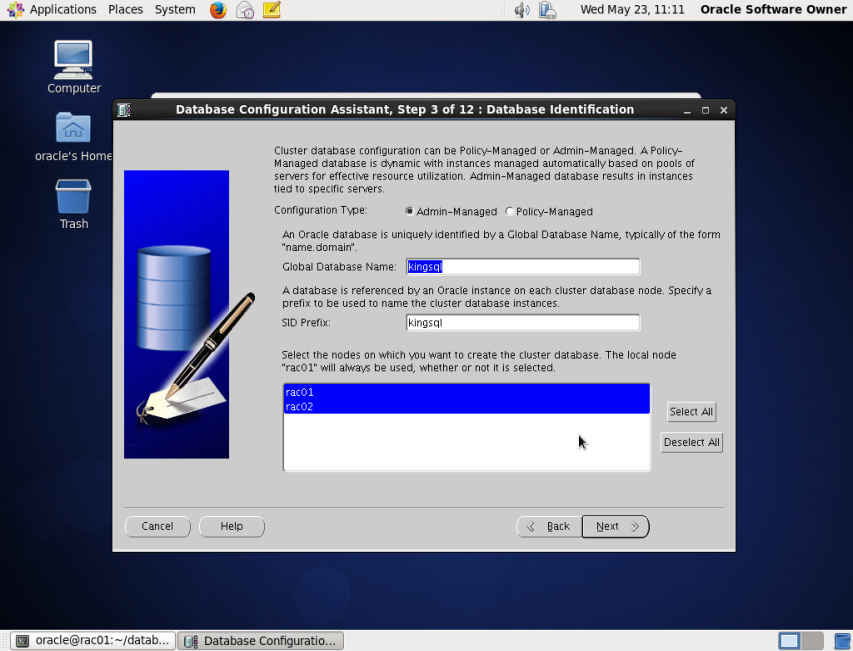Select the Admin-Managed configuration type
Image resolution: width=853 pixels, height=651 pixels.
pyautogui.click(x=408, y=211)
